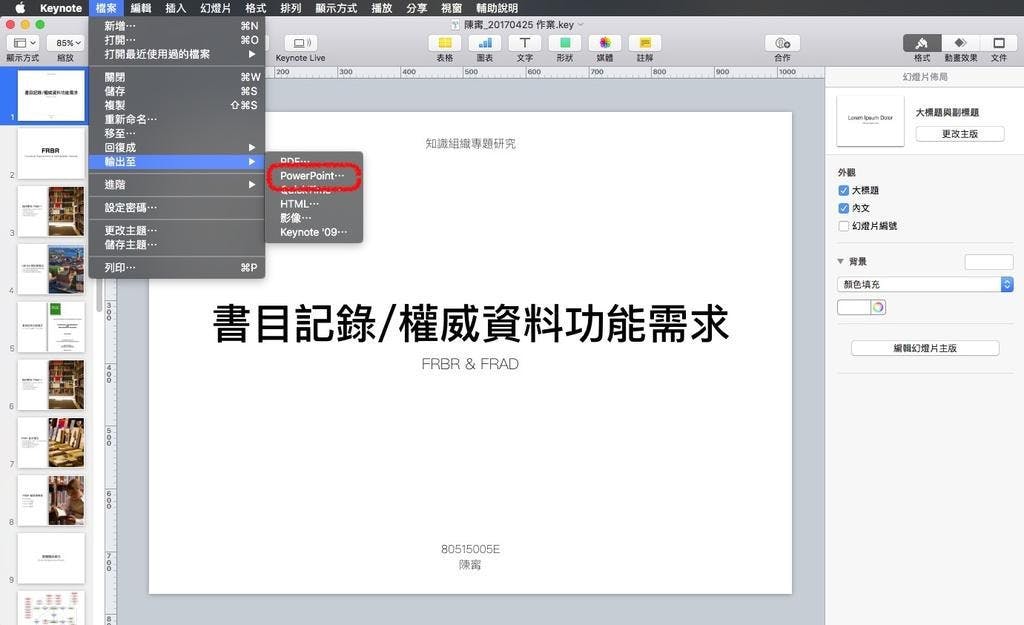Open the document title dropdown arrow
The width and height of the screenshot is (1024, 625).
[x=581, y=25]
